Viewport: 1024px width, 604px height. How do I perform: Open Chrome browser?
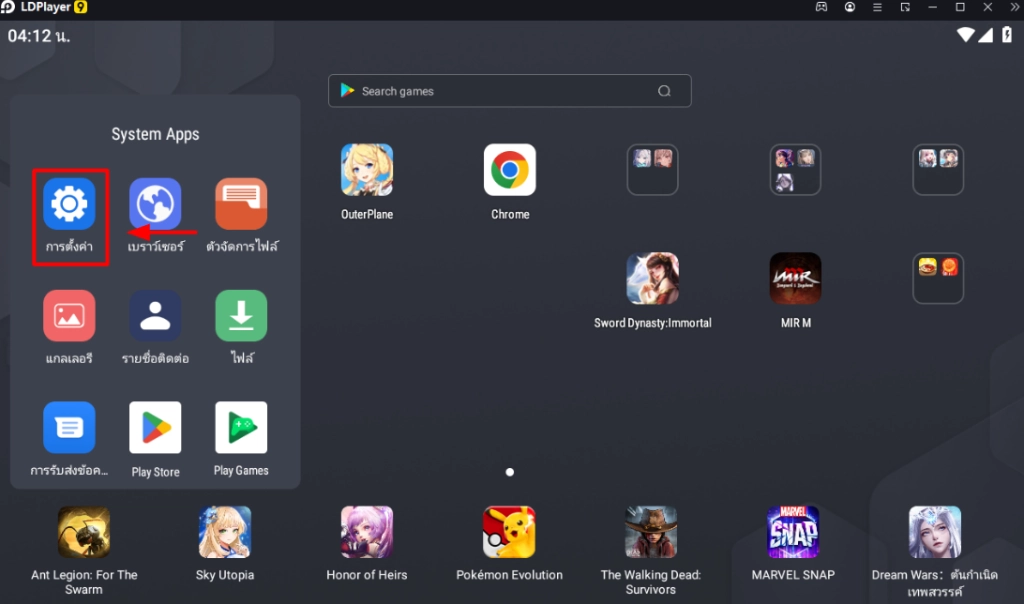coord(510,170)
